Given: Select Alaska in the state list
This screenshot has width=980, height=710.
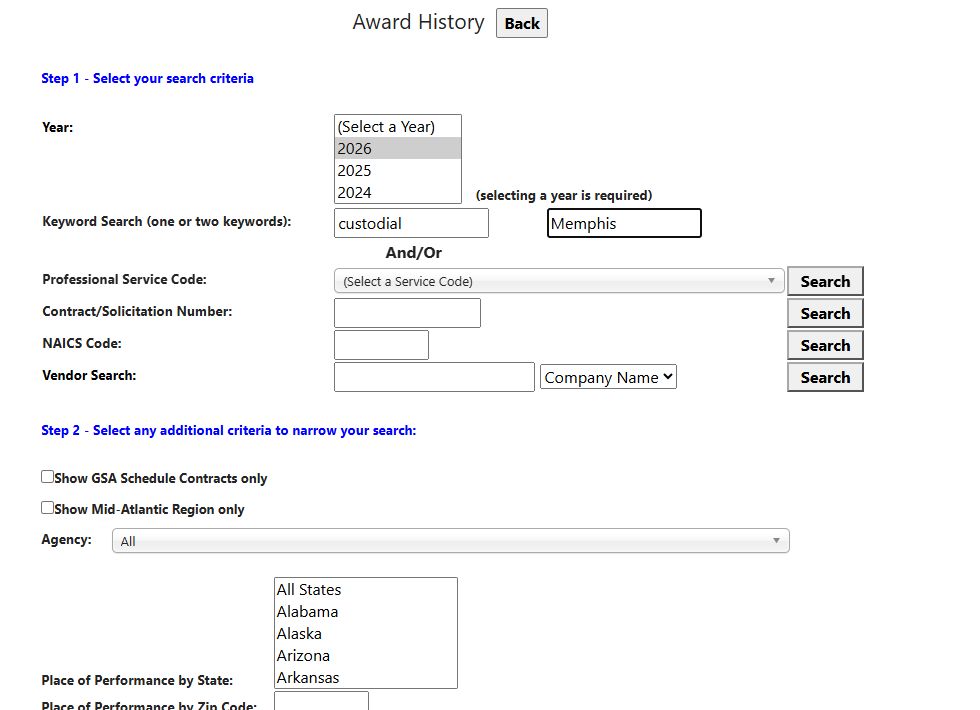Looking at the screenshot, I should [366, 633].
